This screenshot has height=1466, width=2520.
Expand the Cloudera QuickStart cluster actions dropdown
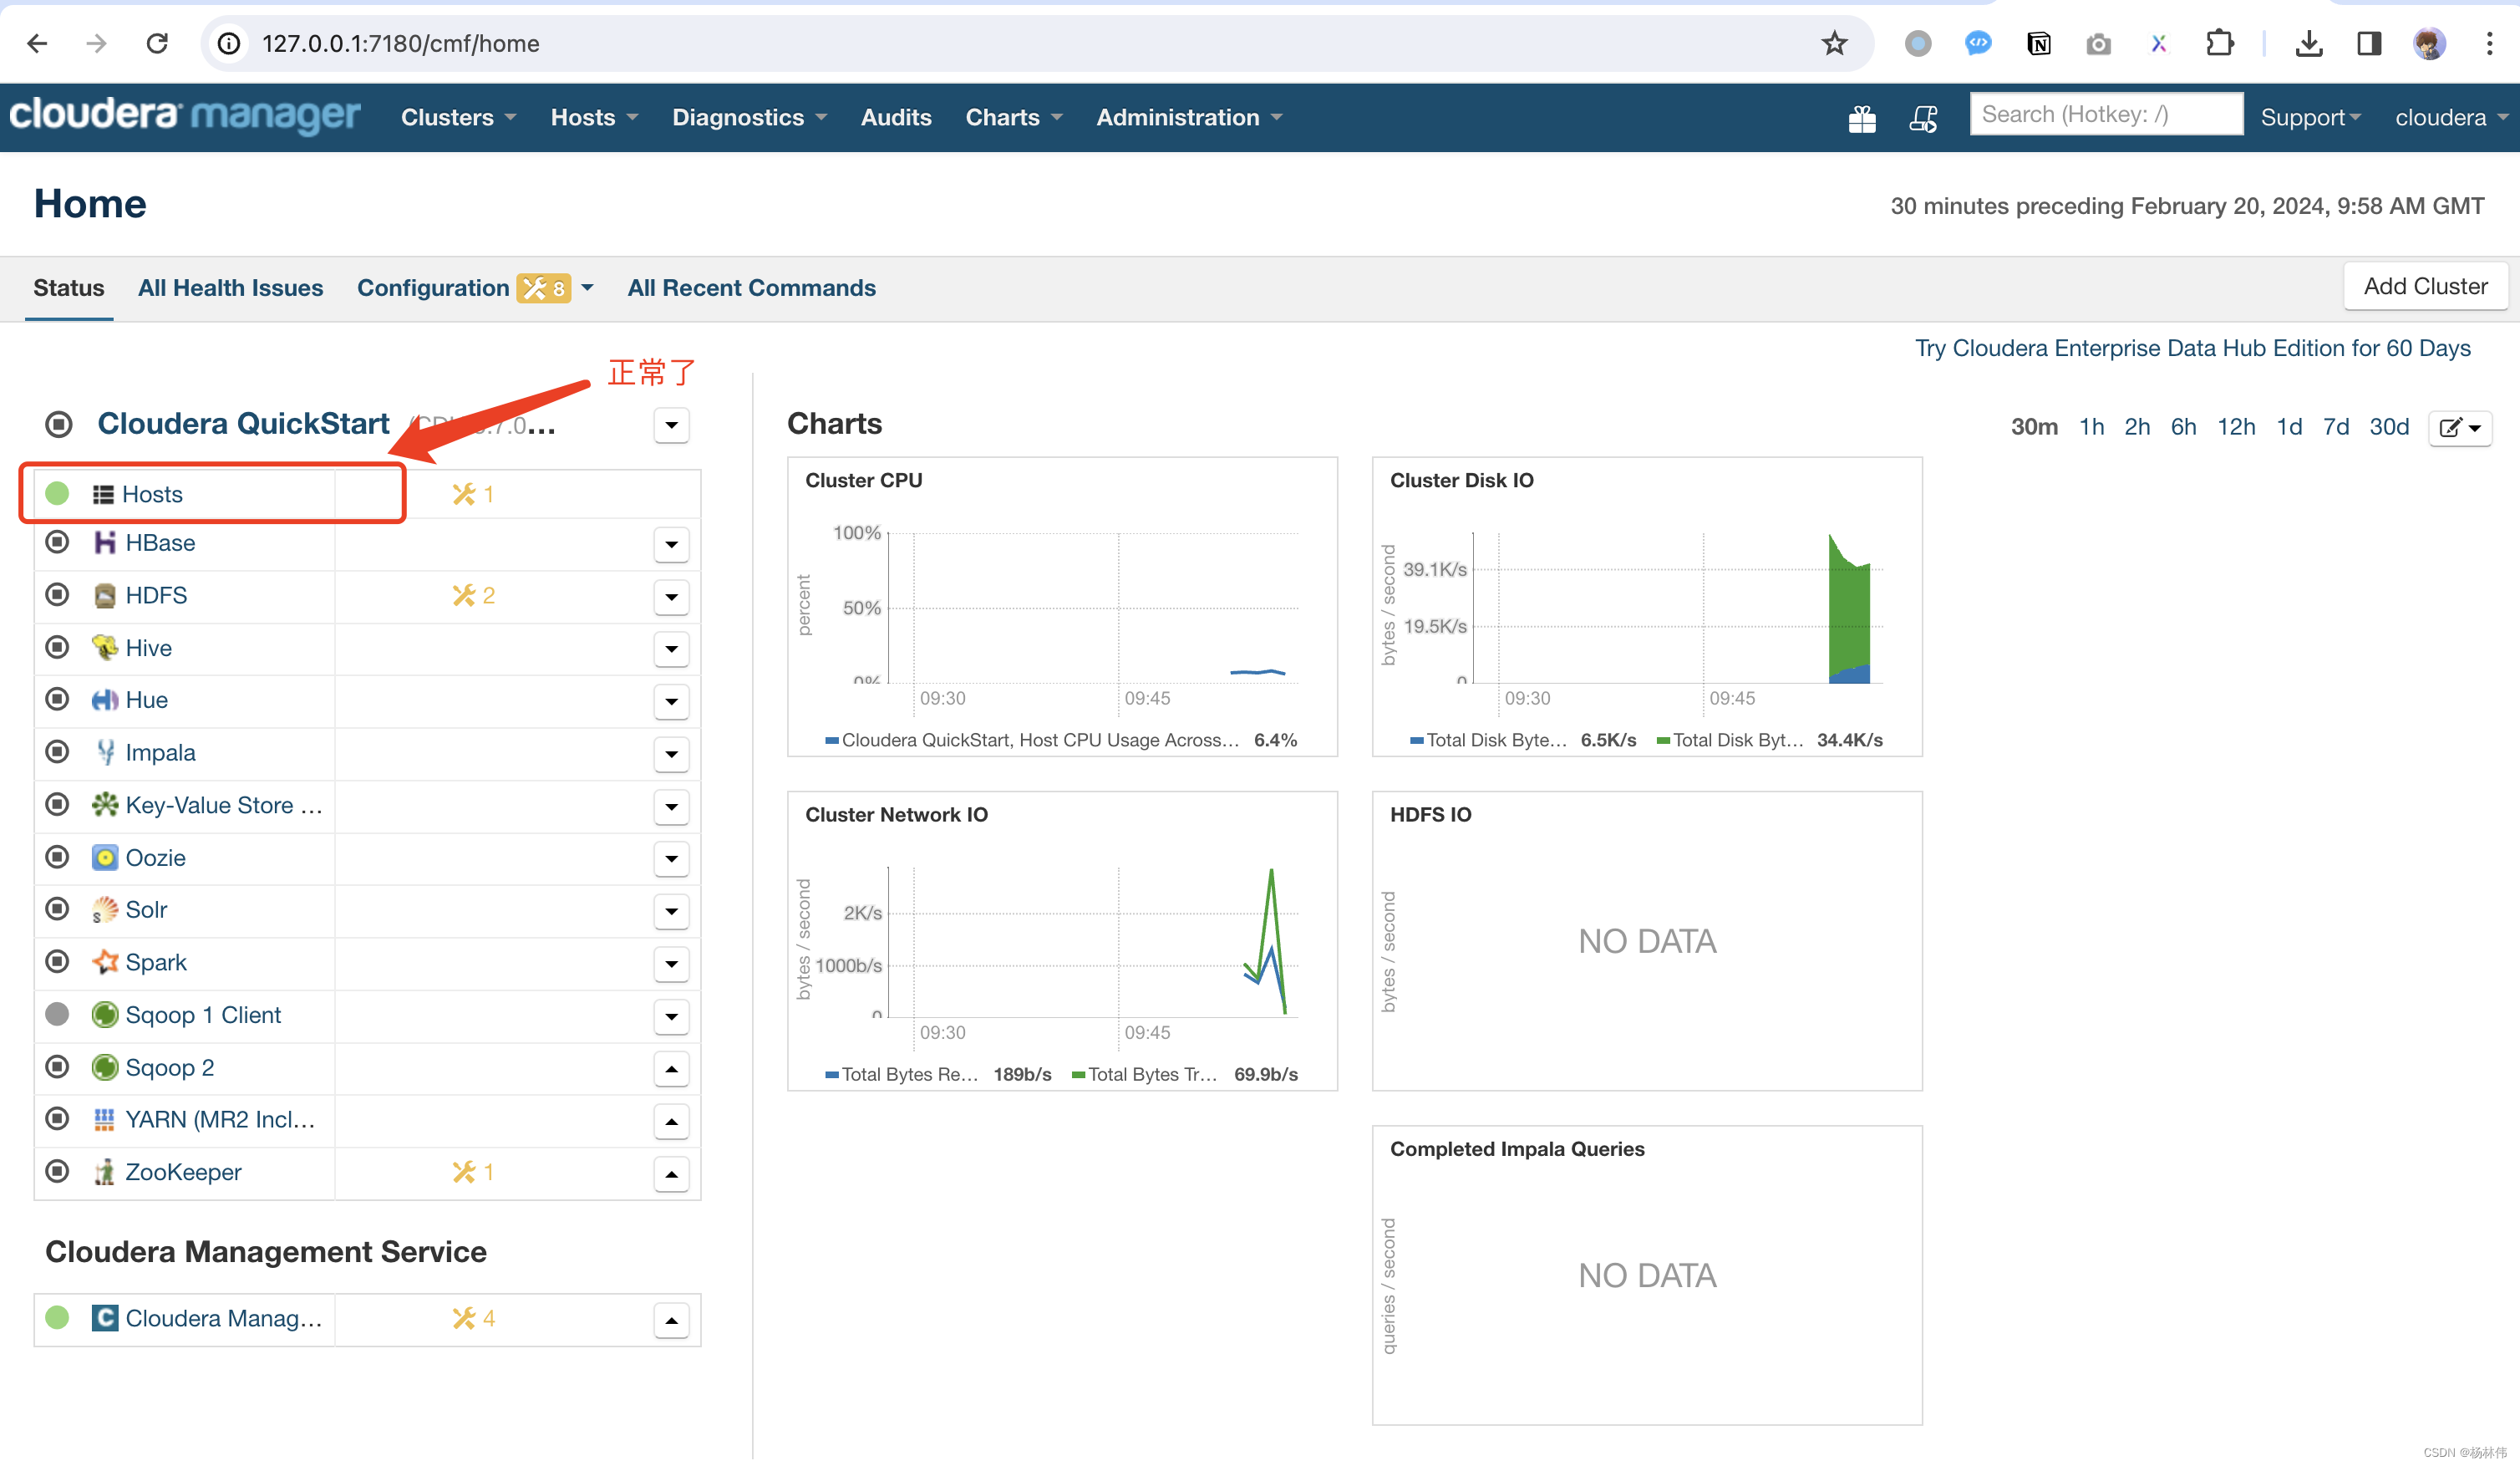click(671, 425)
